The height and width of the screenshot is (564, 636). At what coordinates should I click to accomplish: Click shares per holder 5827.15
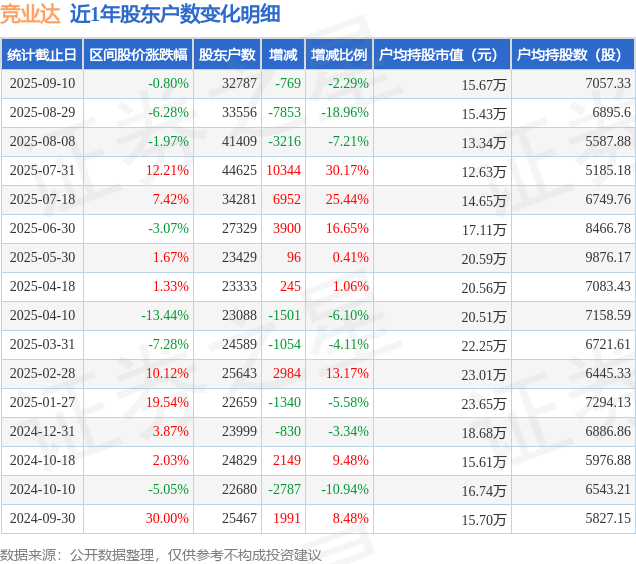[608, 519]
